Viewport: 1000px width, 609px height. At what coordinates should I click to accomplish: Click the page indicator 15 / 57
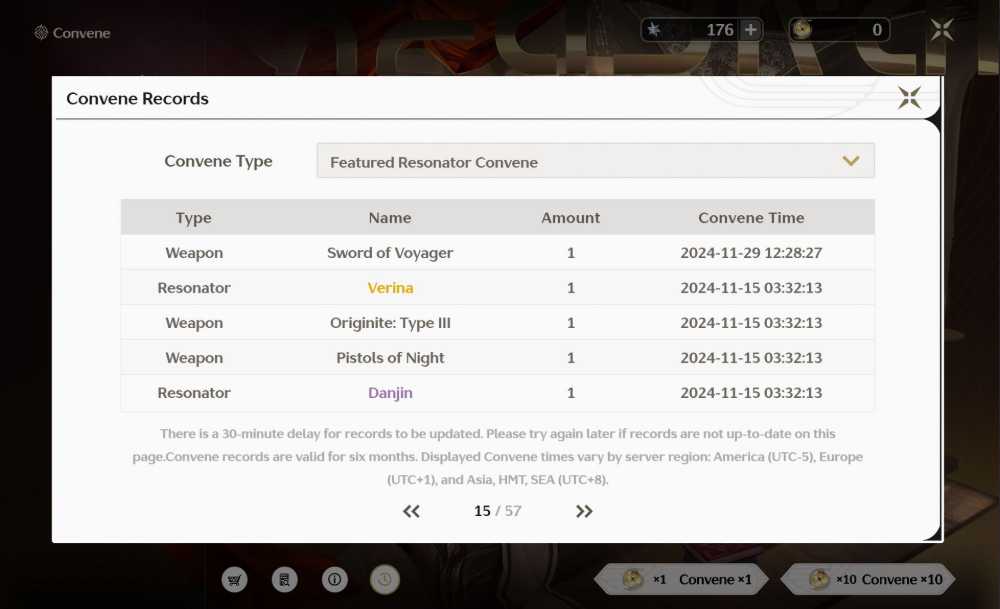point(497,511)
